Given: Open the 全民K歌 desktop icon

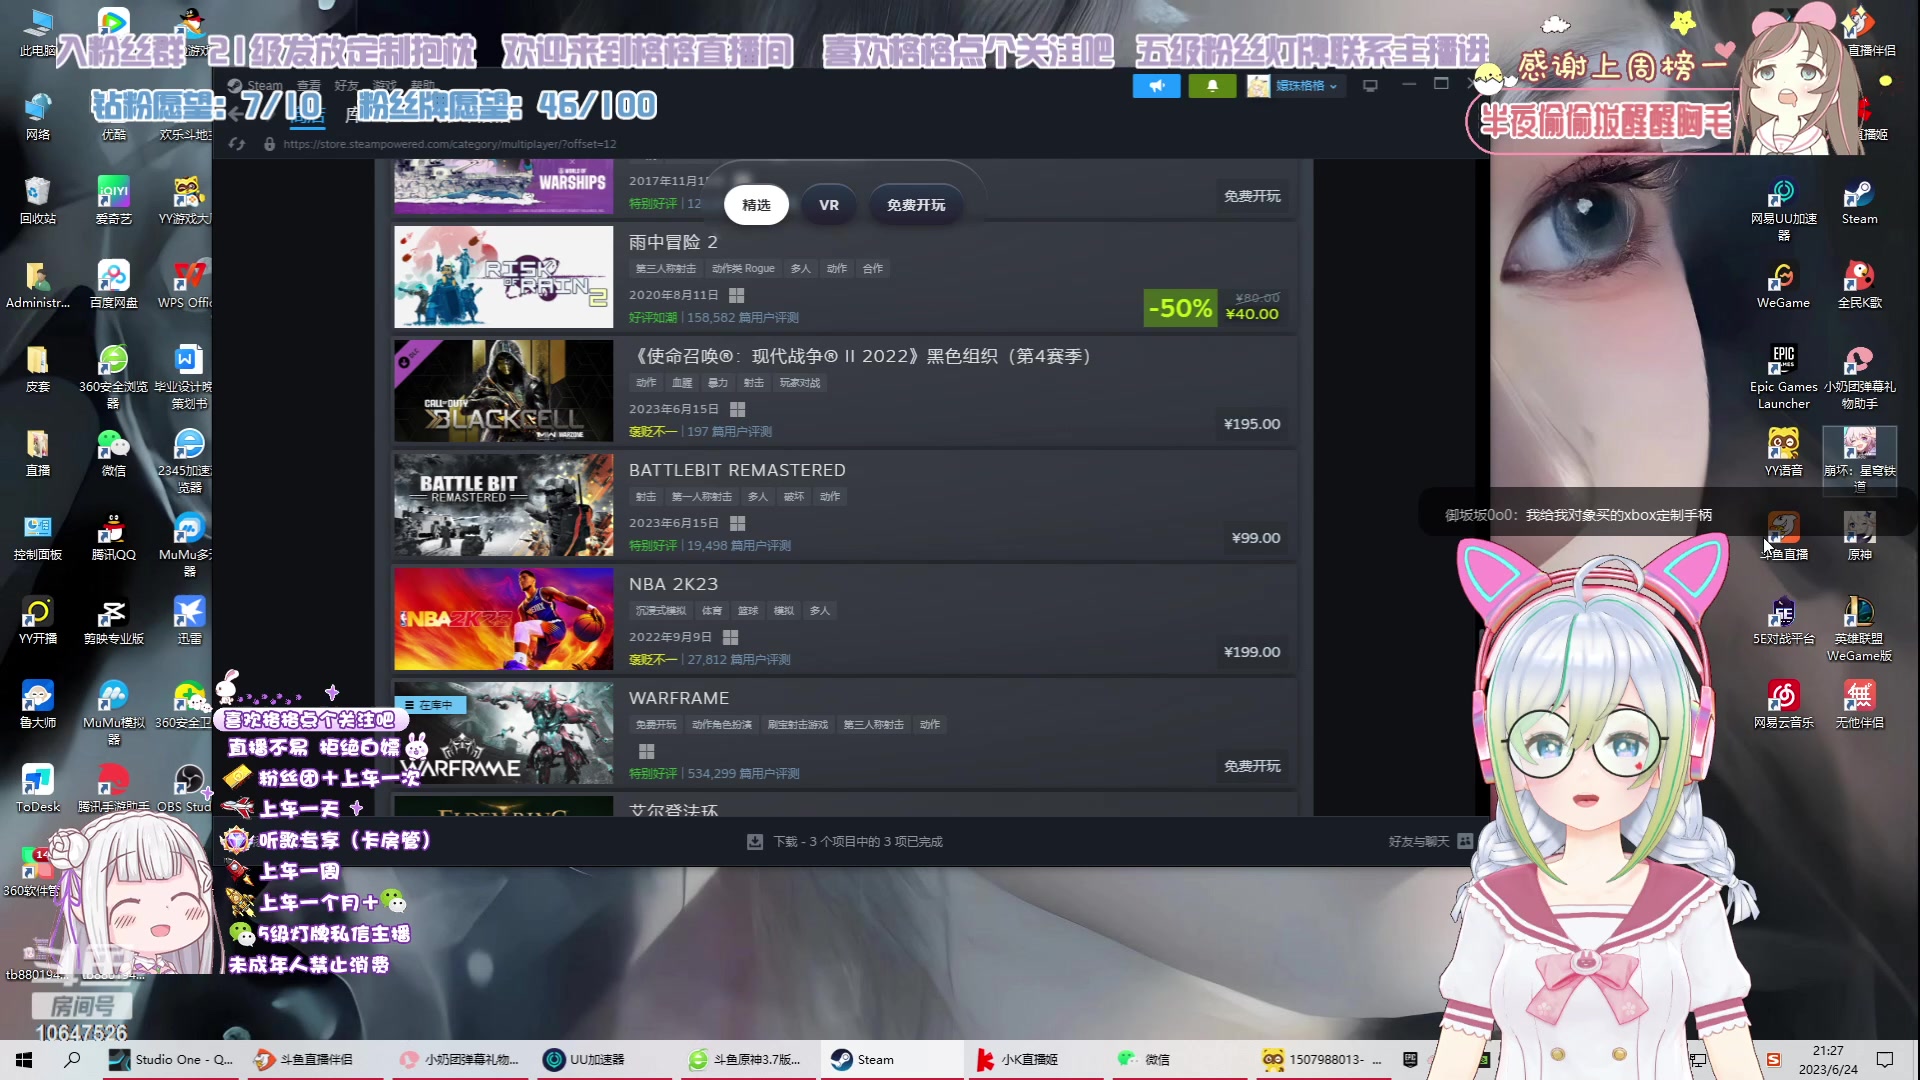Looking at the screenshot, I should point(1859,285).
